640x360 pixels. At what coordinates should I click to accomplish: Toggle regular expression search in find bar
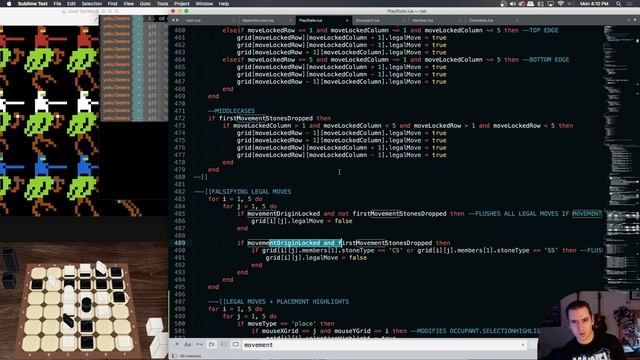[x=176, y=345]
